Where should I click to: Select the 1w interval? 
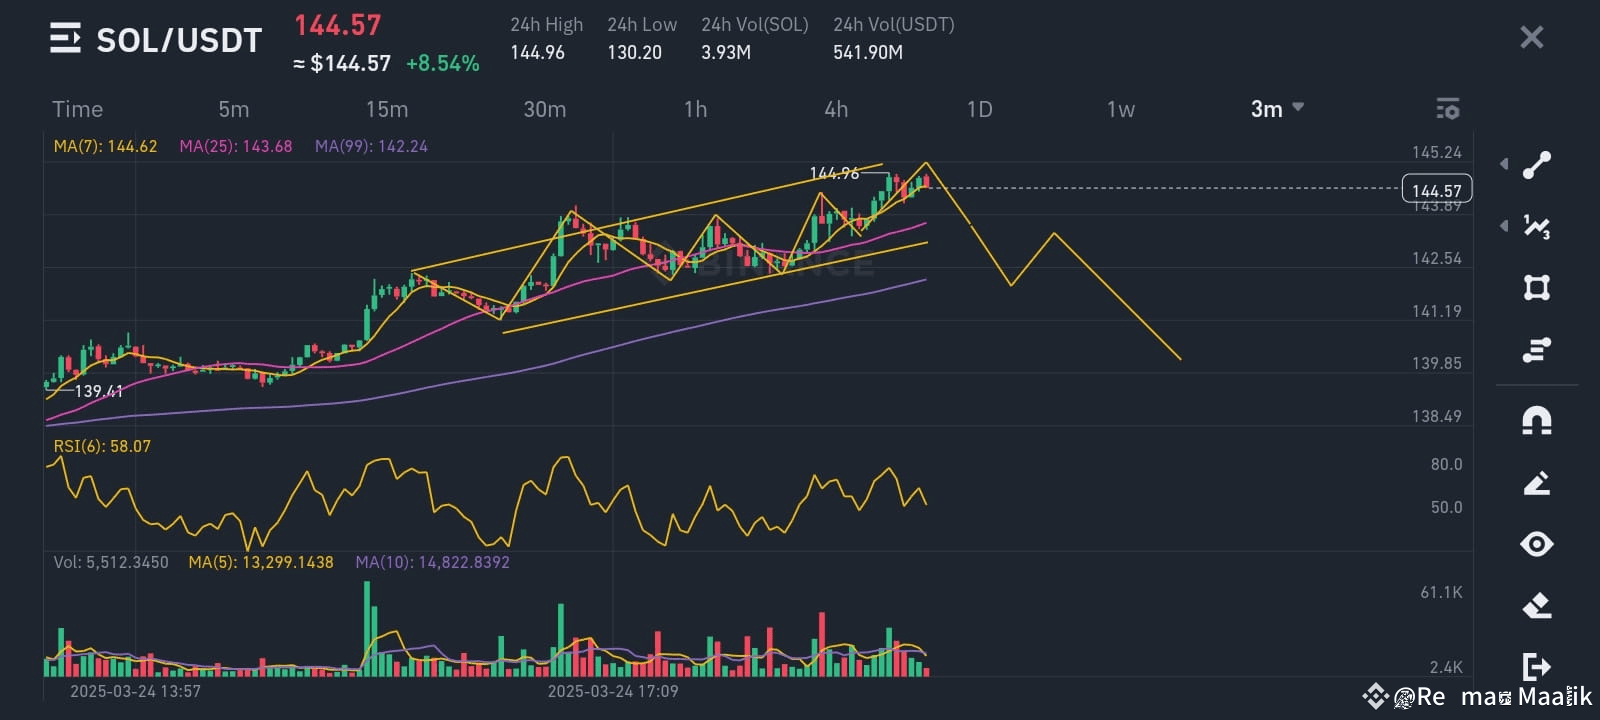pyautogui.click(x=1121, y=109)
